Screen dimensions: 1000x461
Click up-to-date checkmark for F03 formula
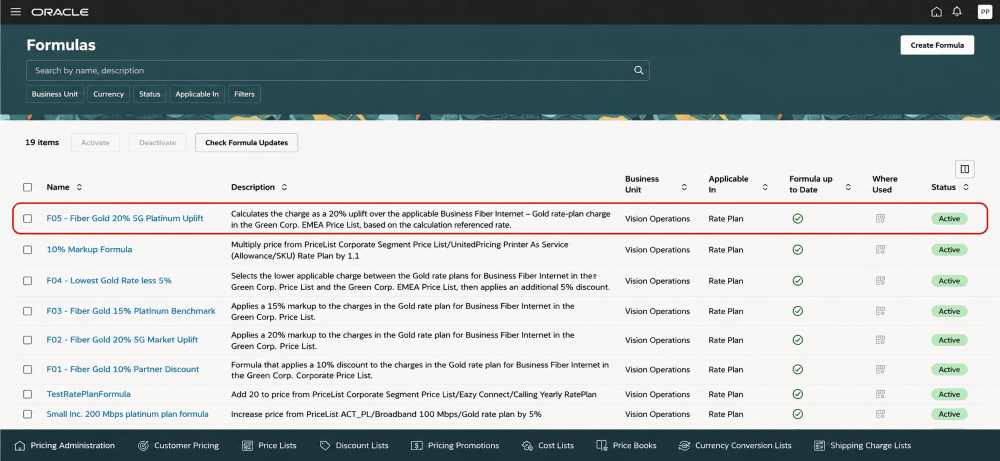[x=797, y=311]
